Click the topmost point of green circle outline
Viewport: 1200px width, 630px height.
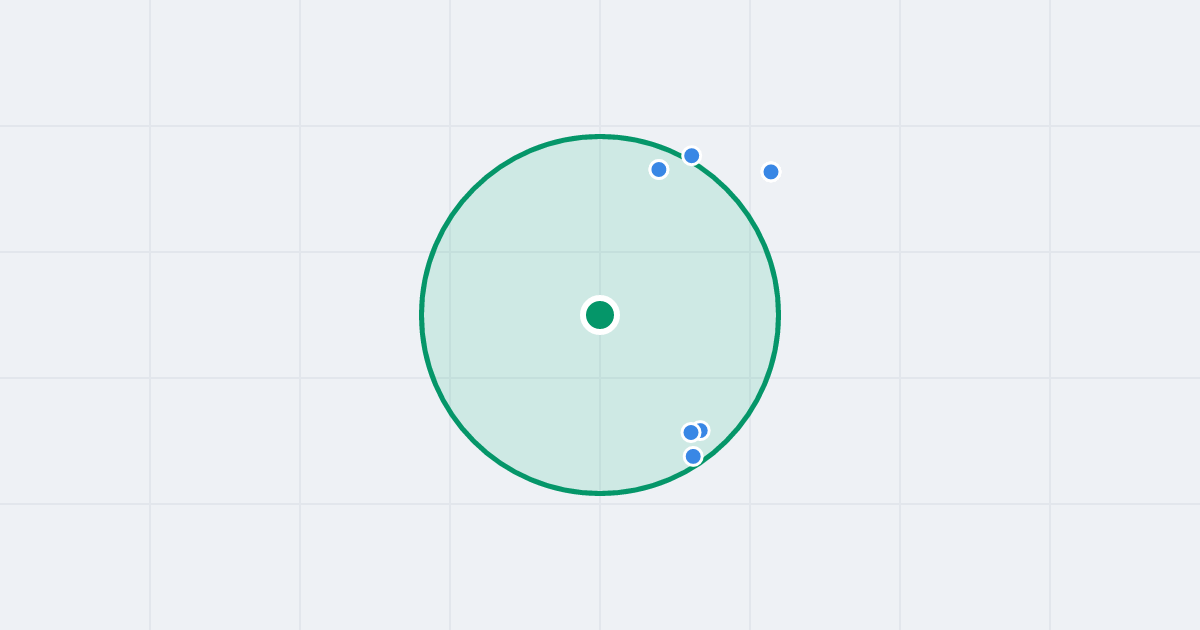(x=600, y=136)
